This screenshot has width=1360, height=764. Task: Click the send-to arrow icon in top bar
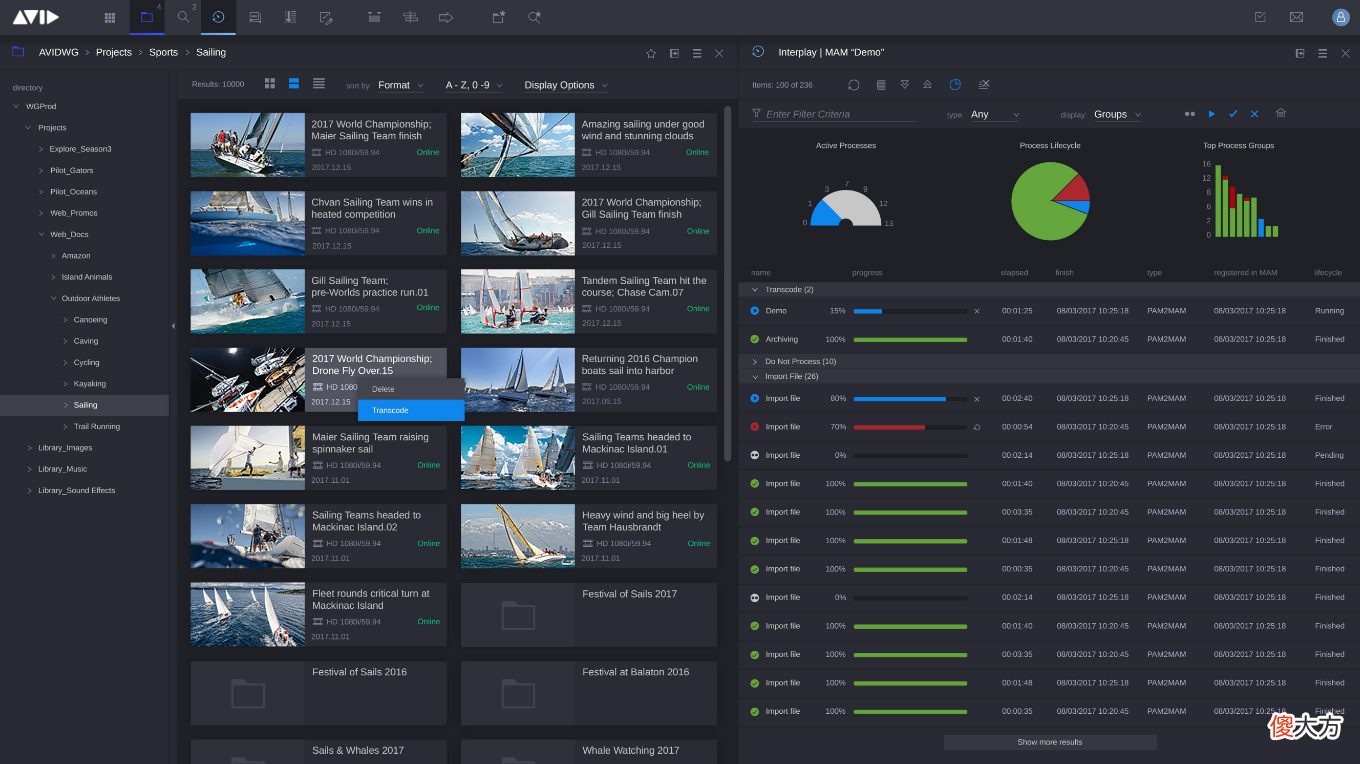click(x=446, y=17)
